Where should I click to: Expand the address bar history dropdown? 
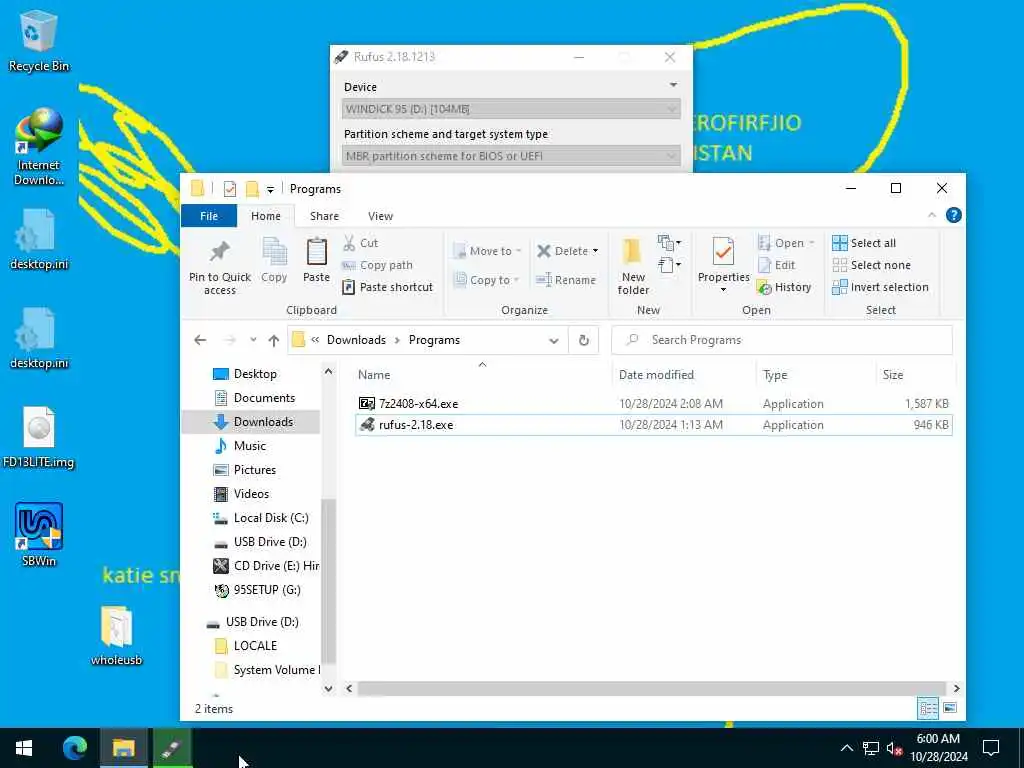coord(554,340)
